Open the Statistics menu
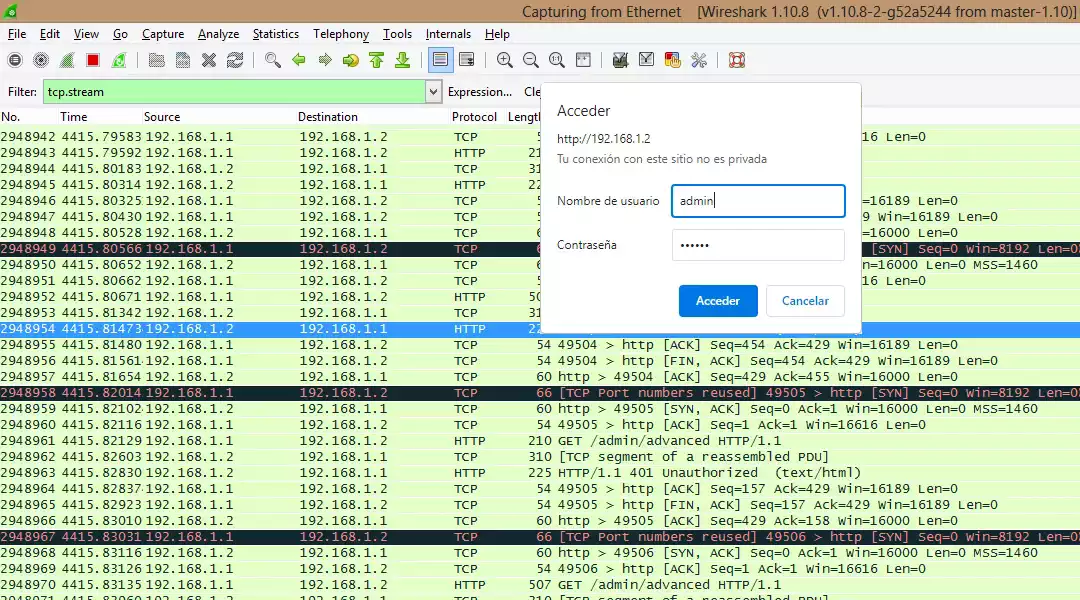Screen dimensions: 1080x600 tap(276, 34)
